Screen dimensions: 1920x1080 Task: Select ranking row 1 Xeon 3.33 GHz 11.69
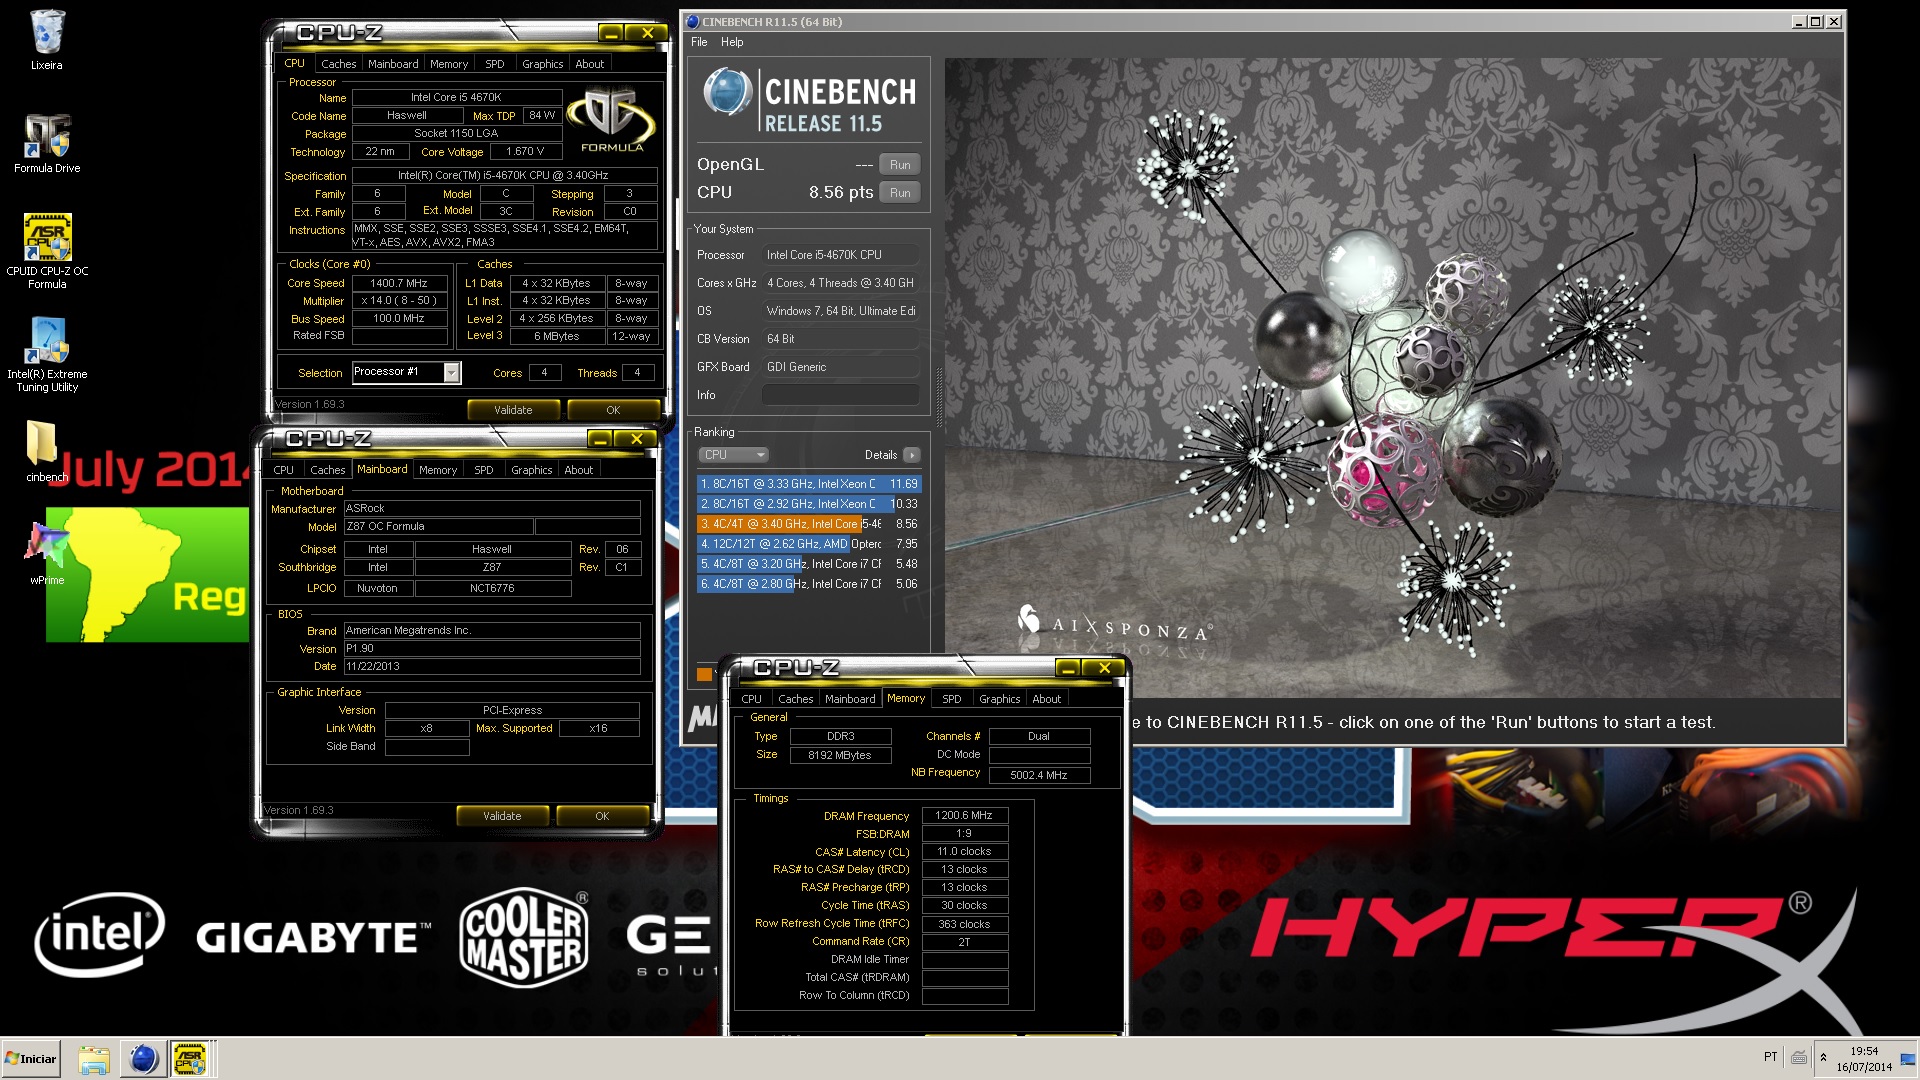tap(808, 484)
